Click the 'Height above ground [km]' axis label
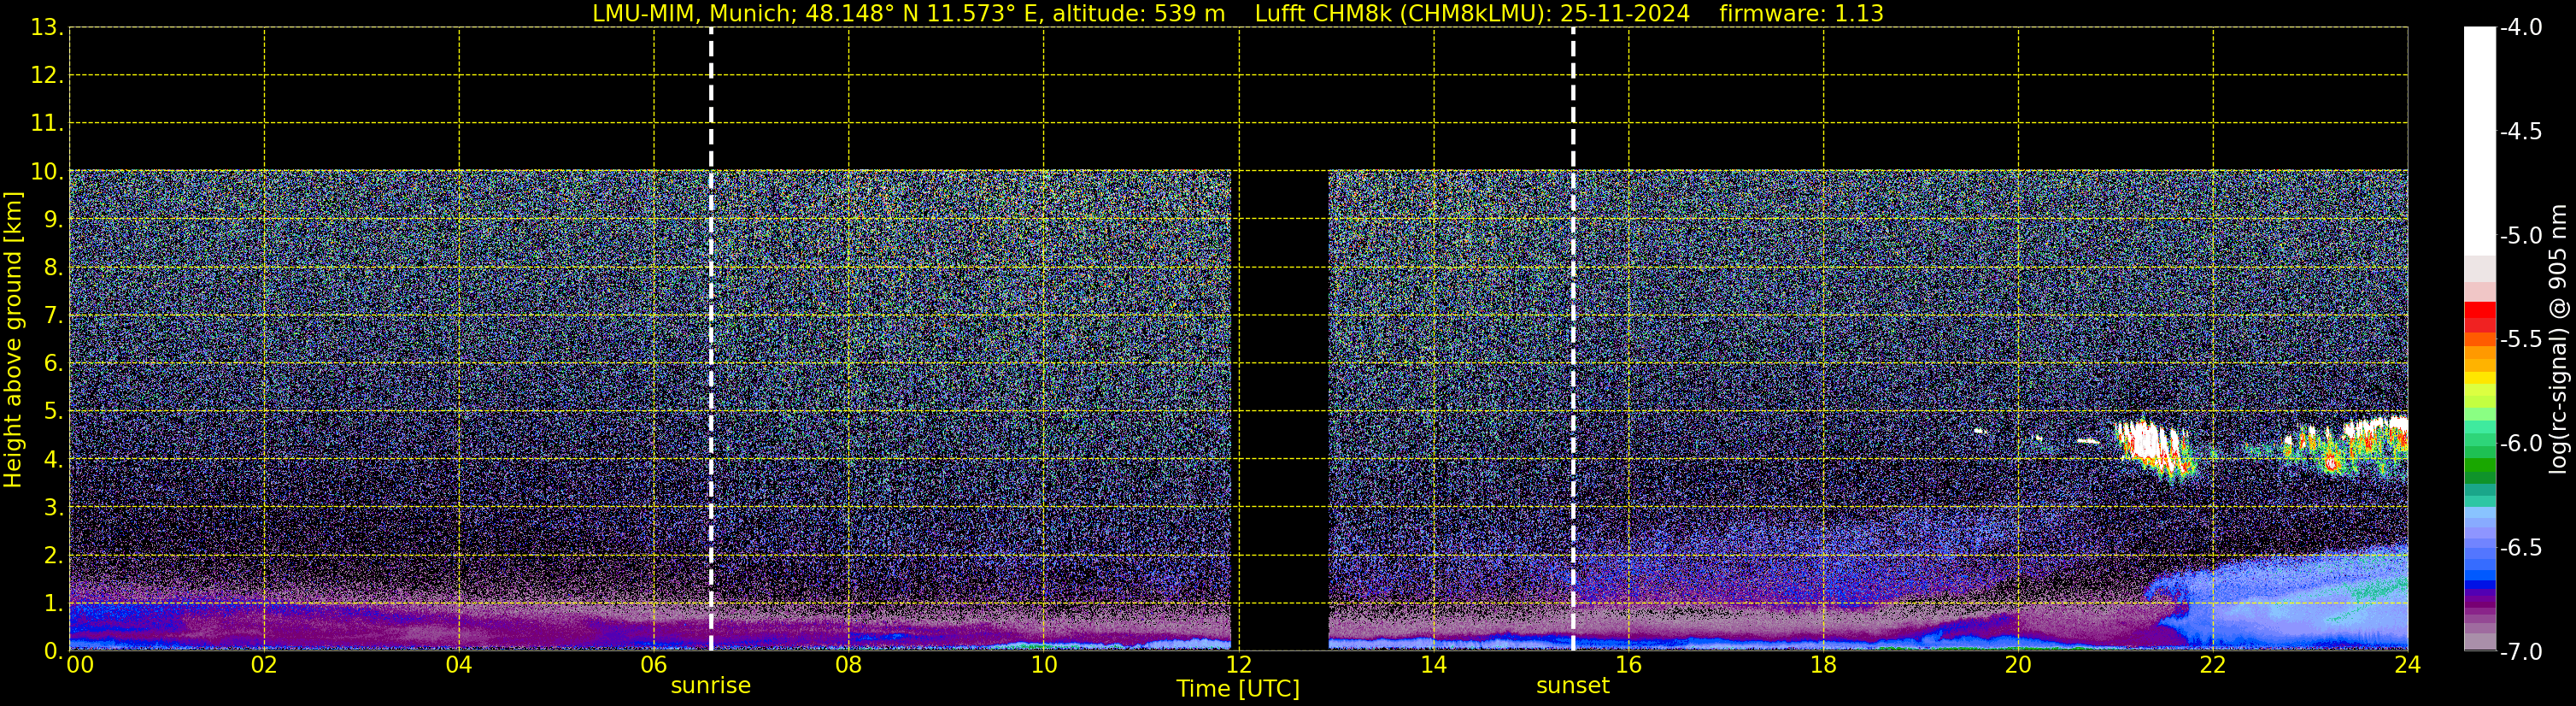This screenshot has width=2576, height=706. click(13, 339)
